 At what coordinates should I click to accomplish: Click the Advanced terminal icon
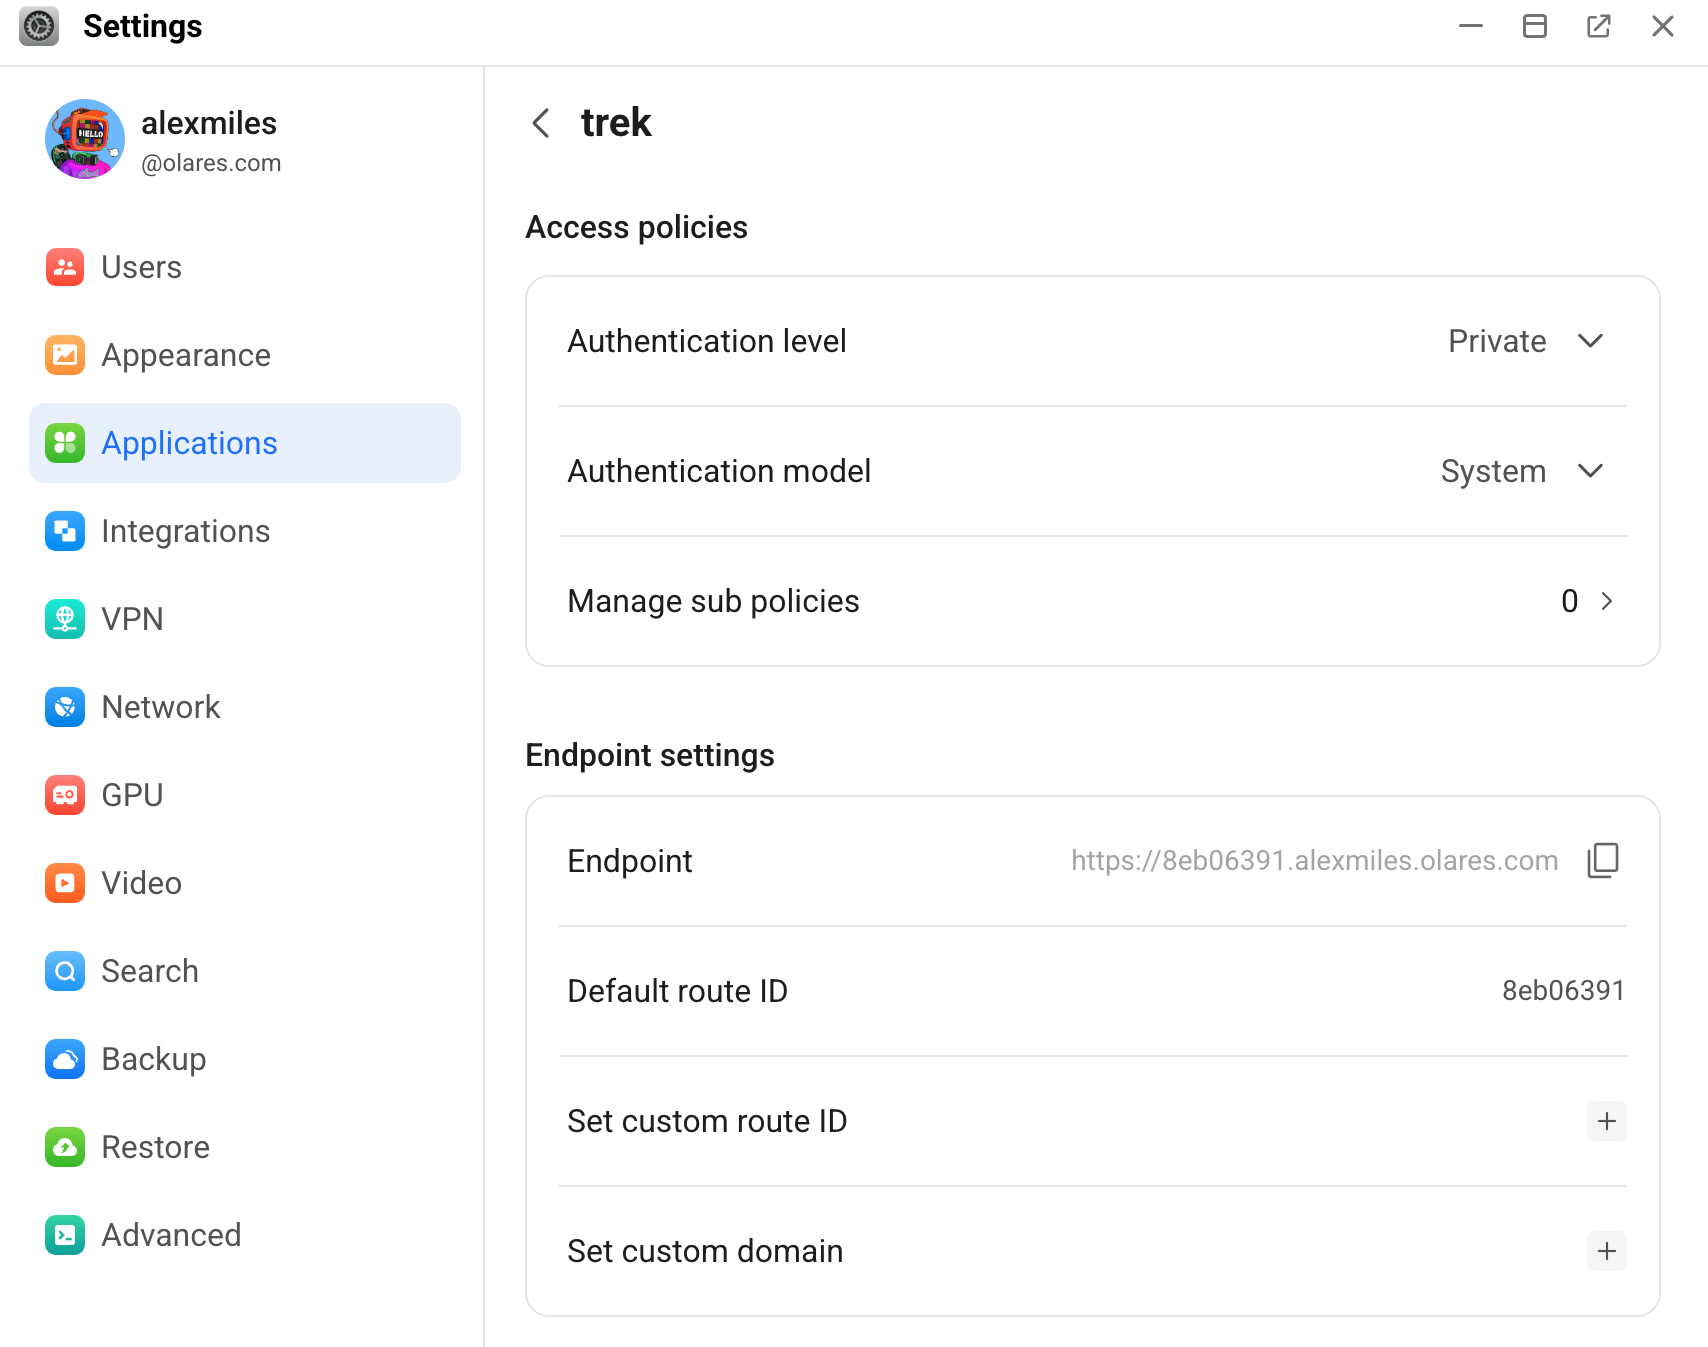(x=65, y=1235)
